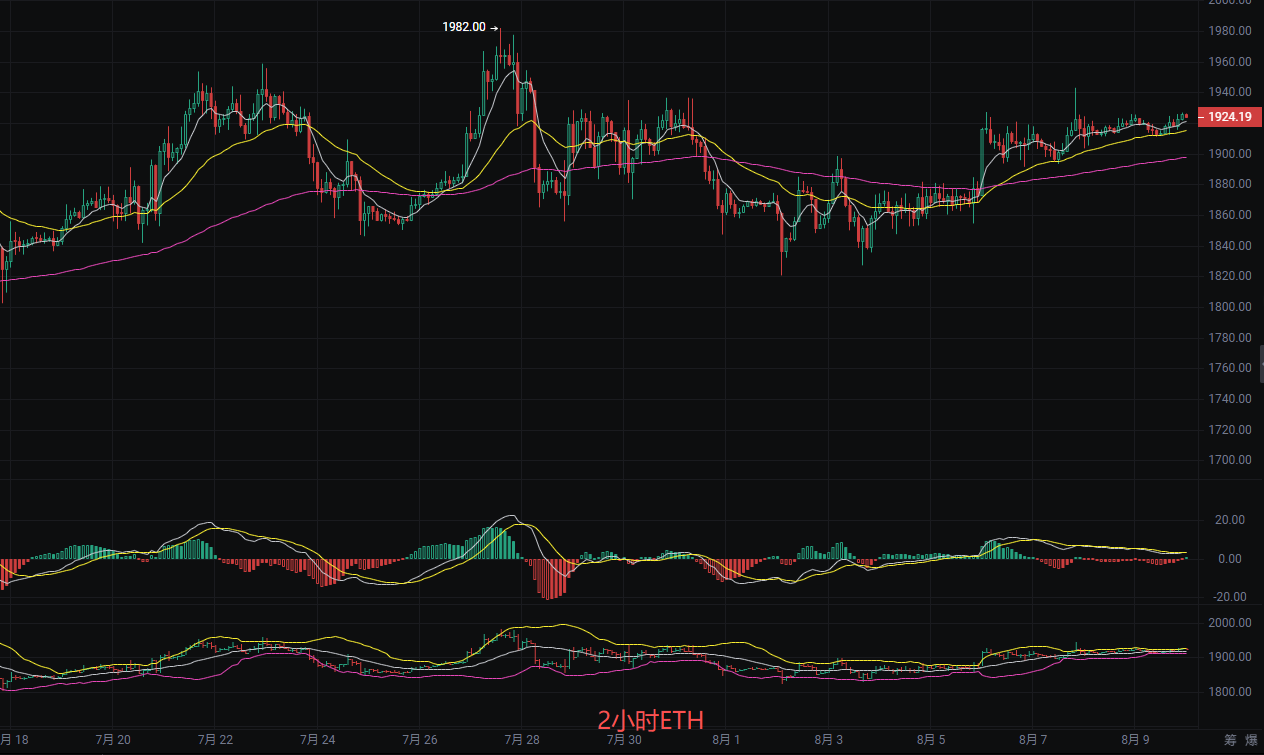Click the 7月 30 date label

(624, 740)
